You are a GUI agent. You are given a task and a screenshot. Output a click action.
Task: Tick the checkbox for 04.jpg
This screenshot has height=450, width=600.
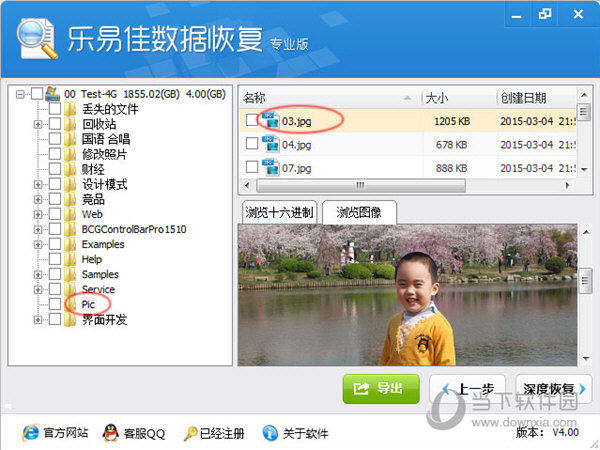(x=252, y=144)
